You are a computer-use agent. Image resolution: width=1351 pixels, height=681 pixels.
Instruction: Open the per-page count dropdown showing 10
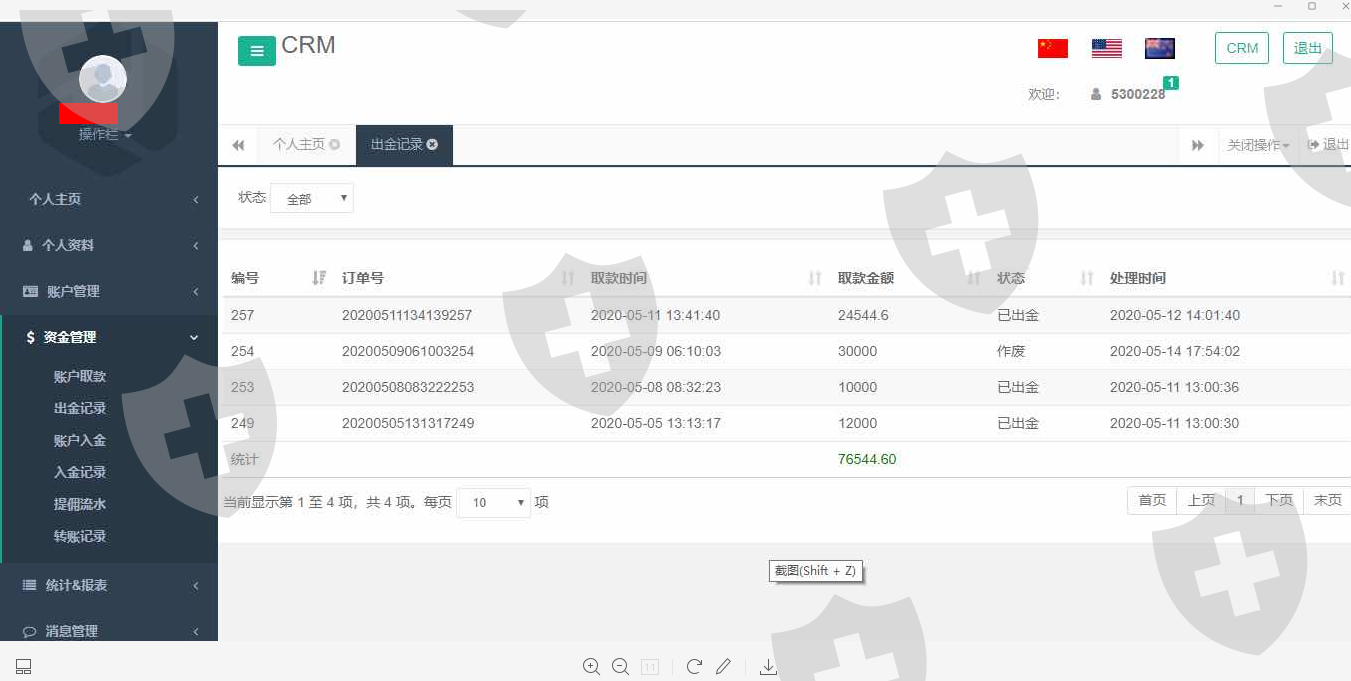494,502
